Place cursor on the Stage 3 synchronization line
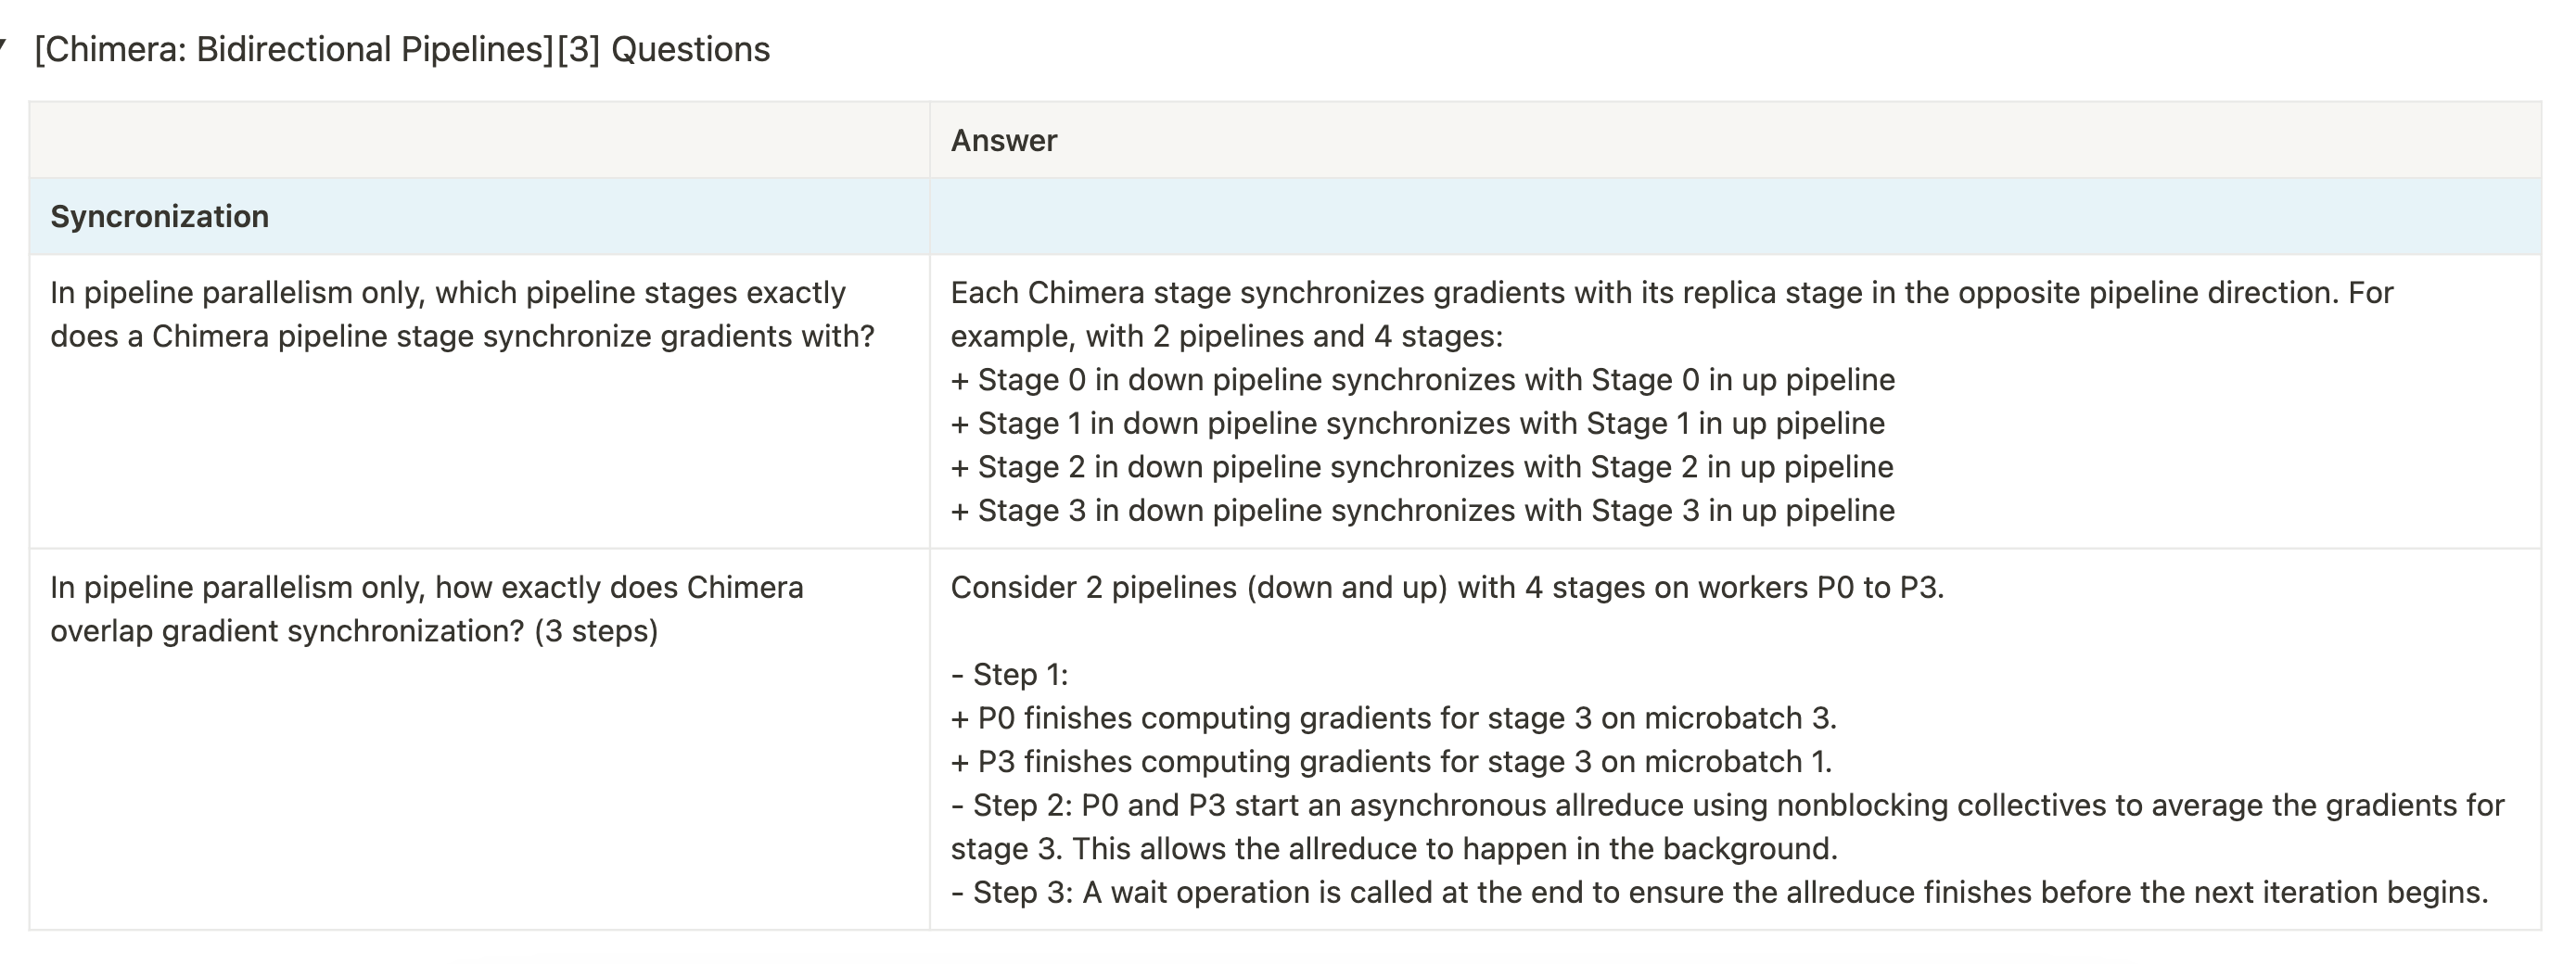 (x=1422, y=511)
